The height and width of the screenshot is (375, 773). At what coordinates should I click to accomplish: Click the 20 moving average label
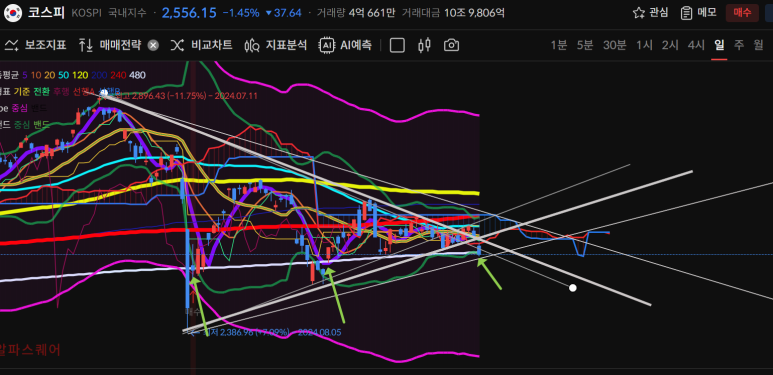point(50,75)
